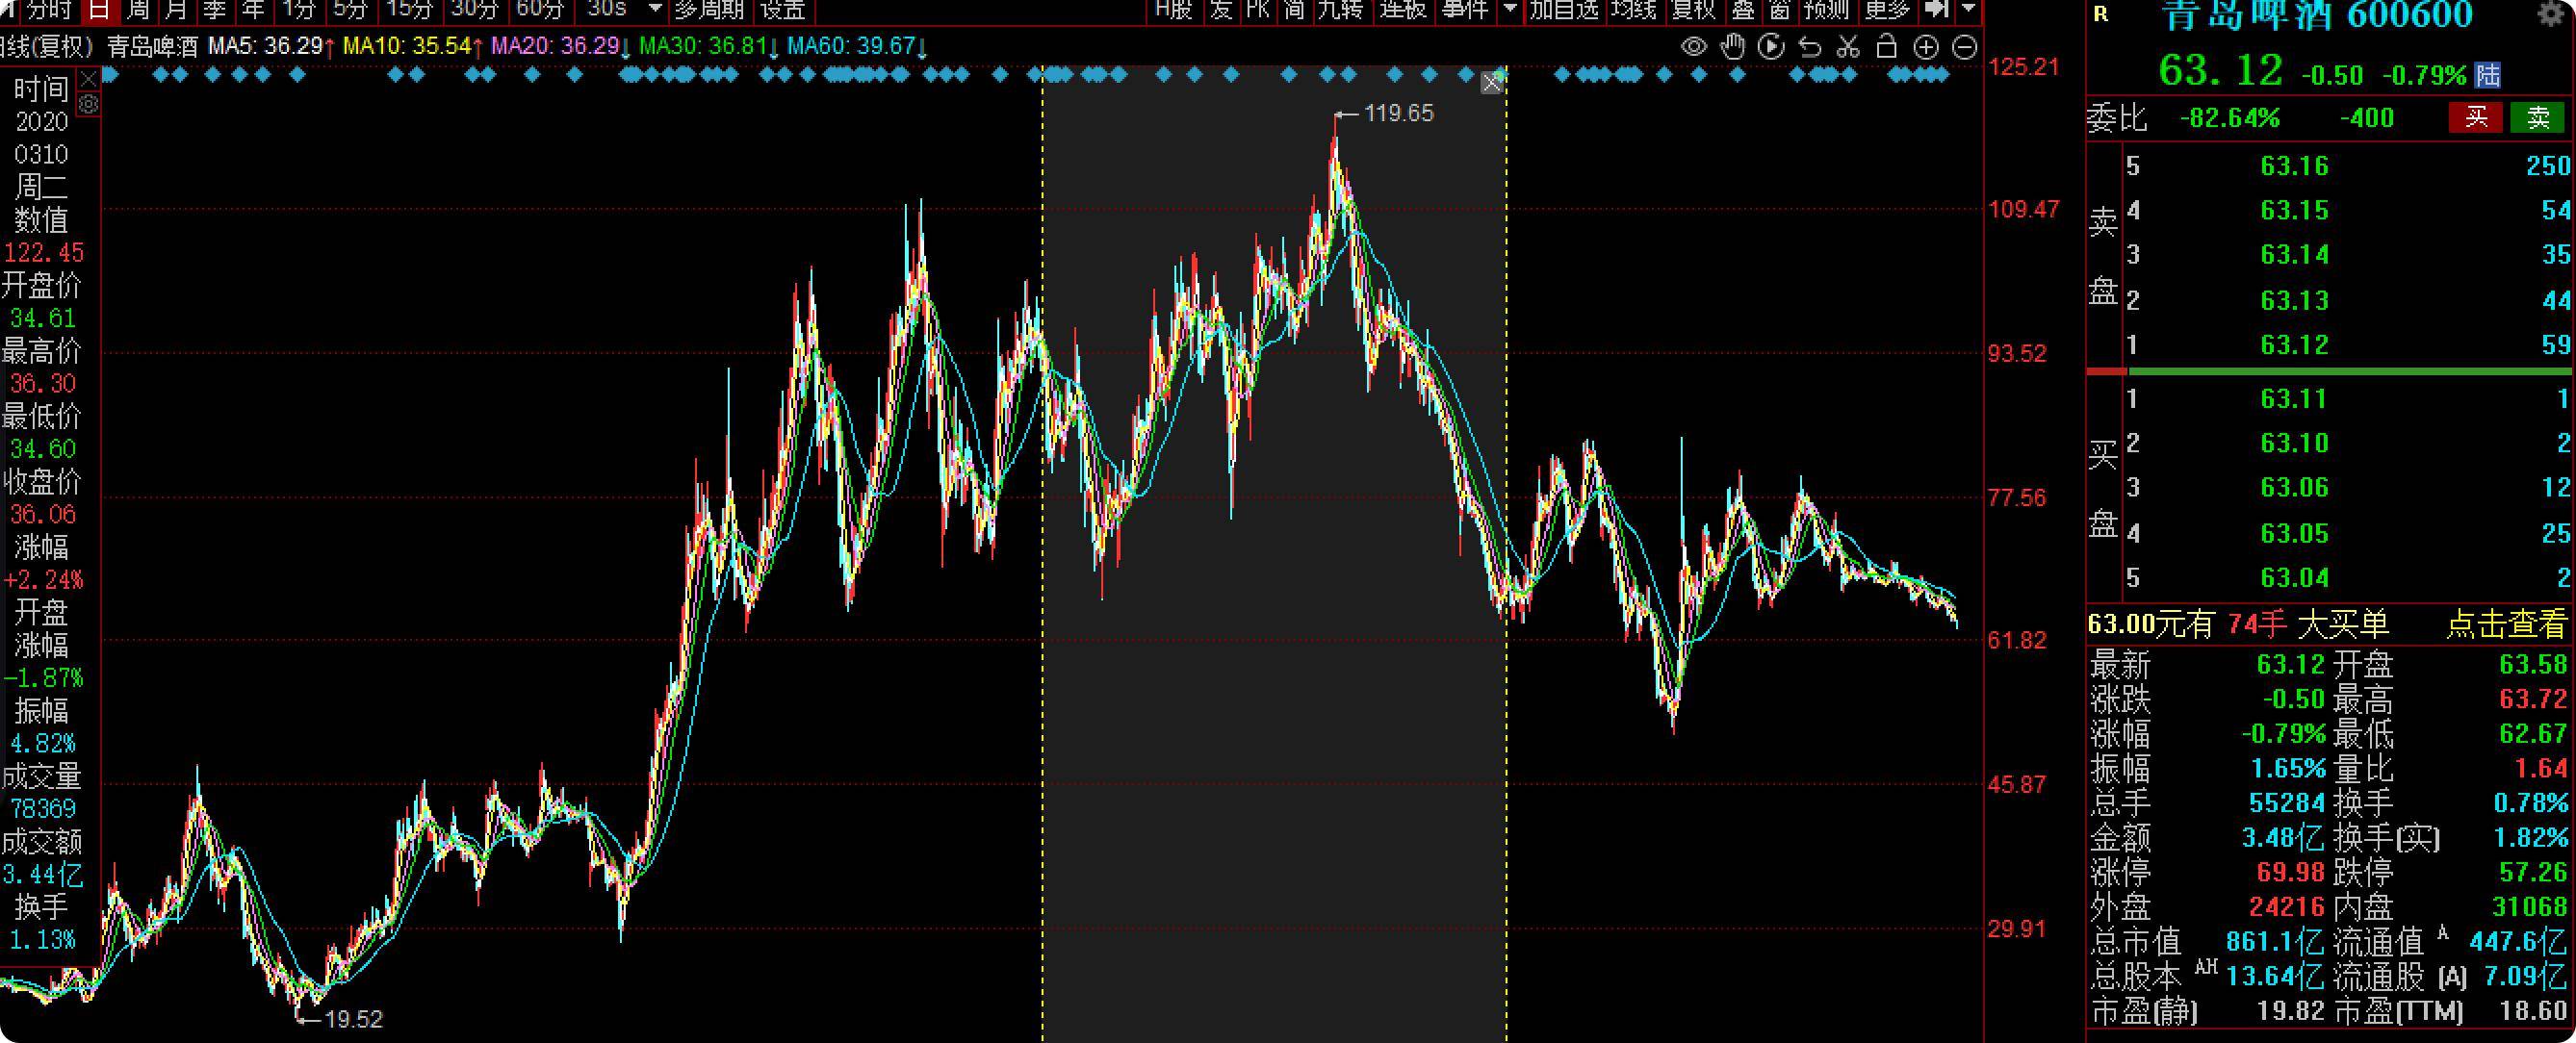Toggle the eye visibility icon above chart
The height and width of the screenshot is (1043, 2576).
point(1693,47)
